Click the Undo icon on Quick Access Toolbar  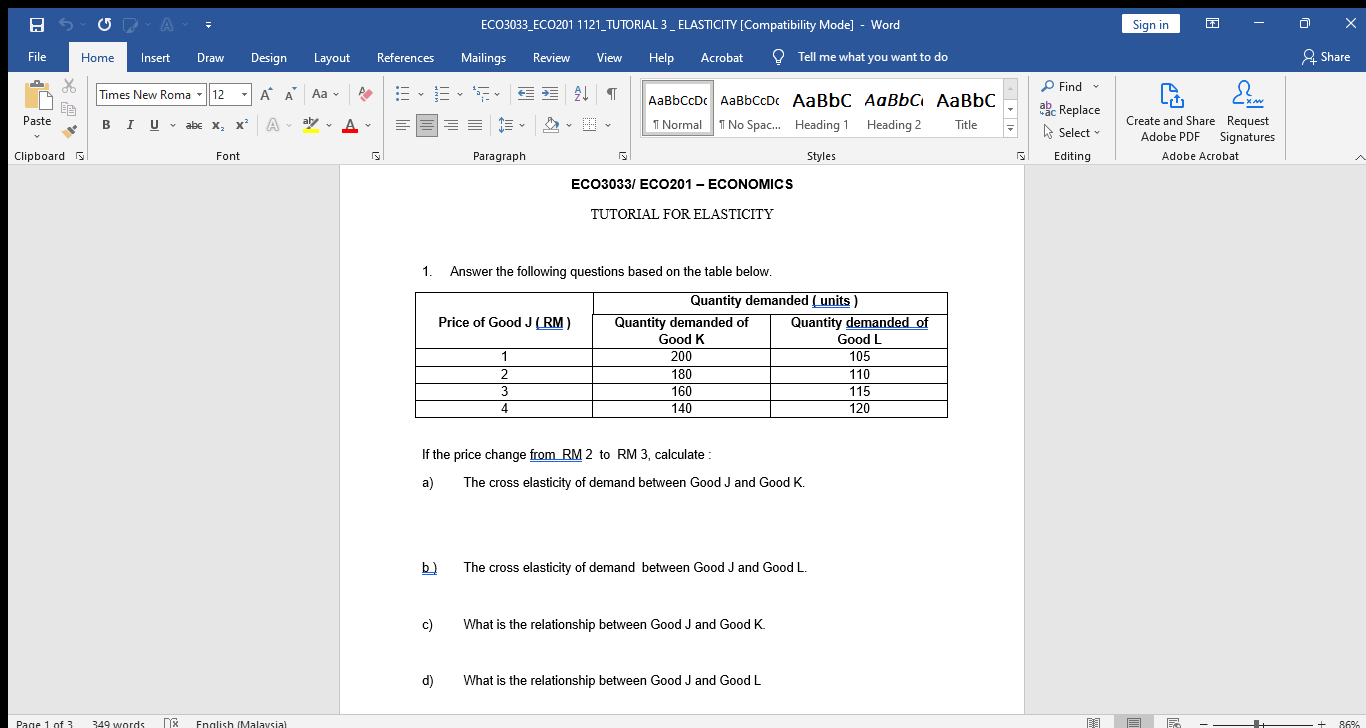[x=66, y=23]
